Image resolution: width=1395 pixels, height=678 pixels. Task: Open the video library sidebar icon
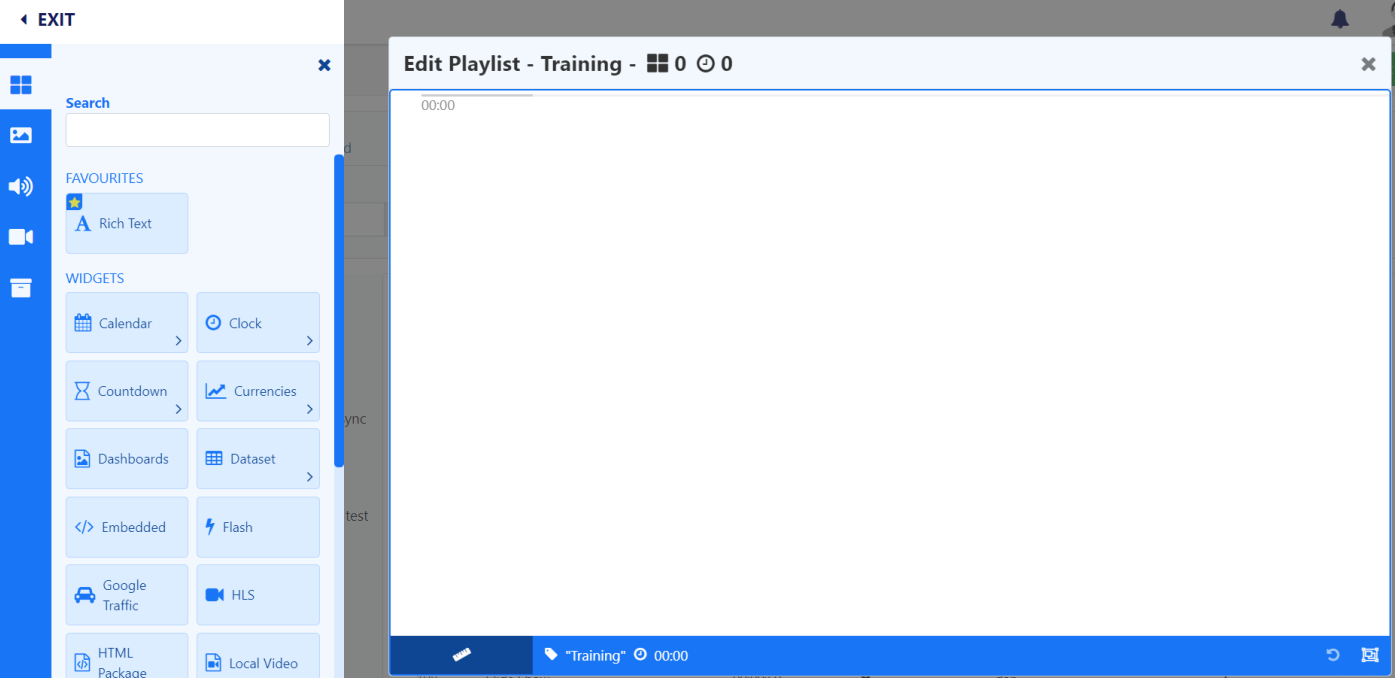(x=21, y=237)
